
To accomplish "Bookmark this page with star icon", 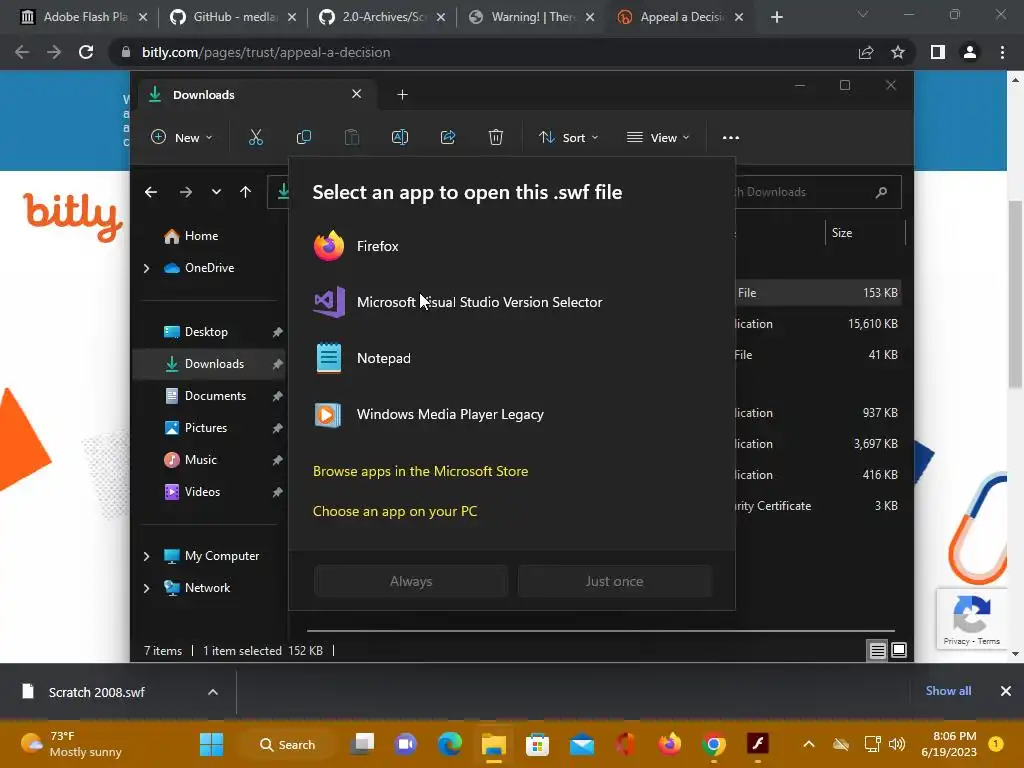I will tap(898, 52).
